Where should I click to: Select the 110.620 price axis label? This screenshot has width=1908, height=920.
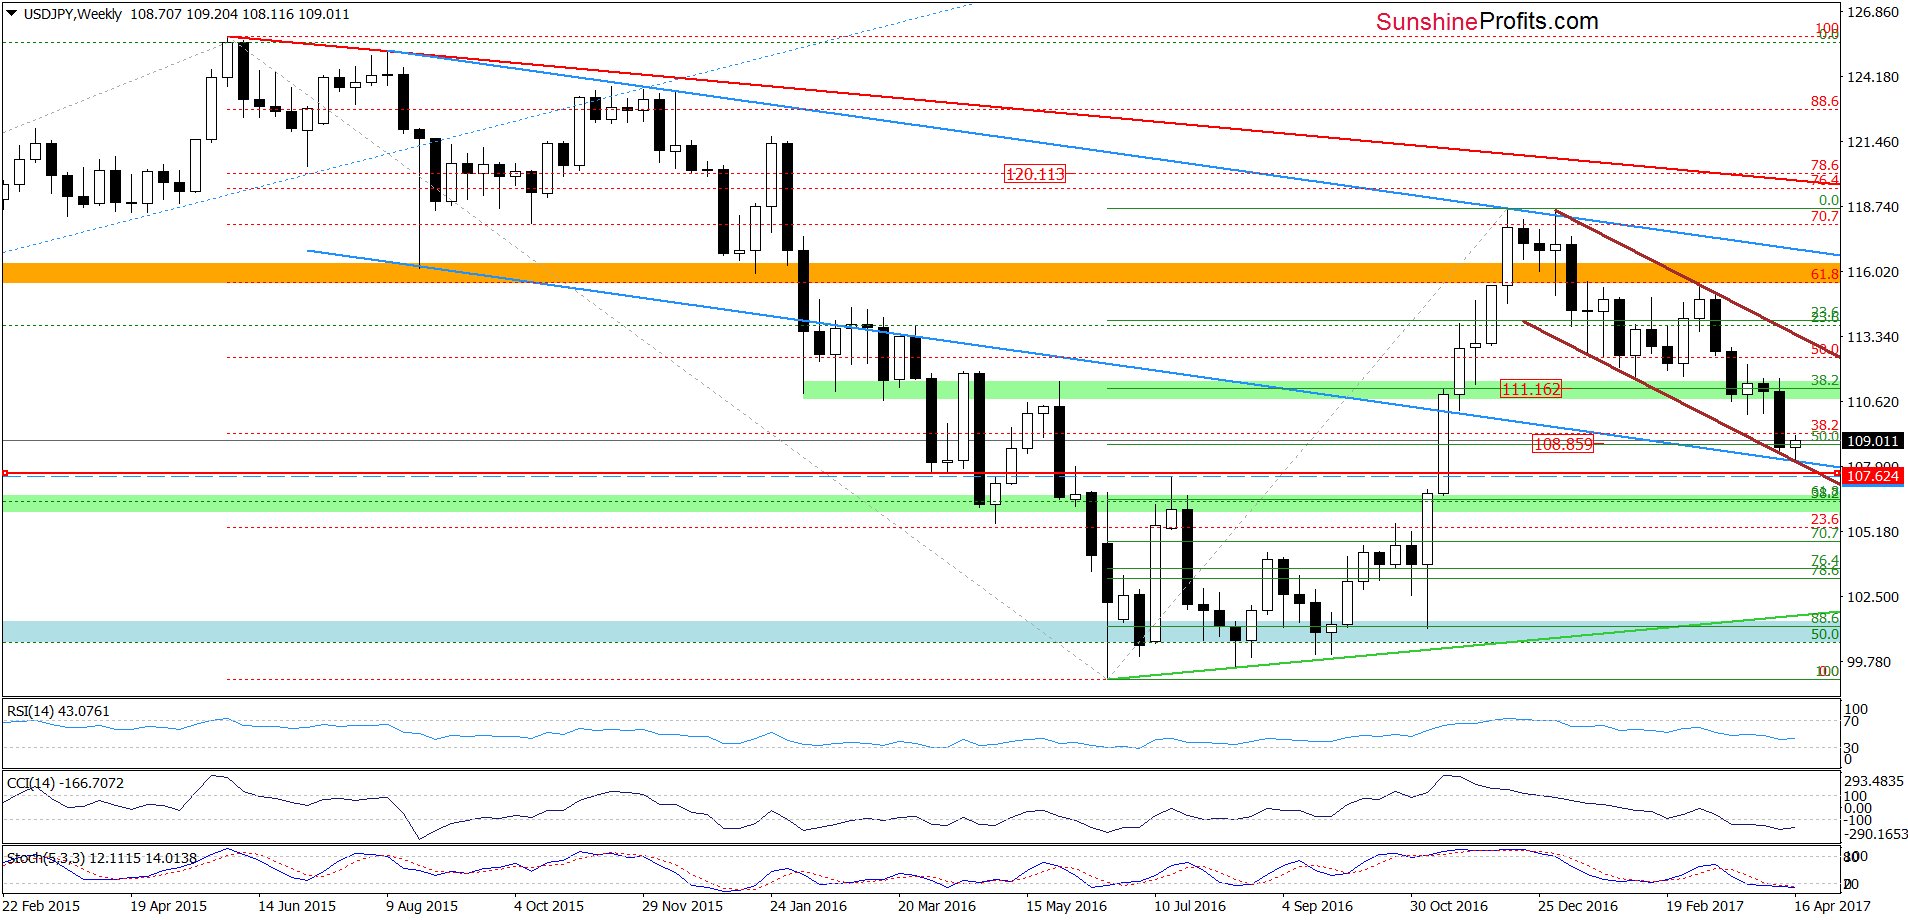[1872, 402]
